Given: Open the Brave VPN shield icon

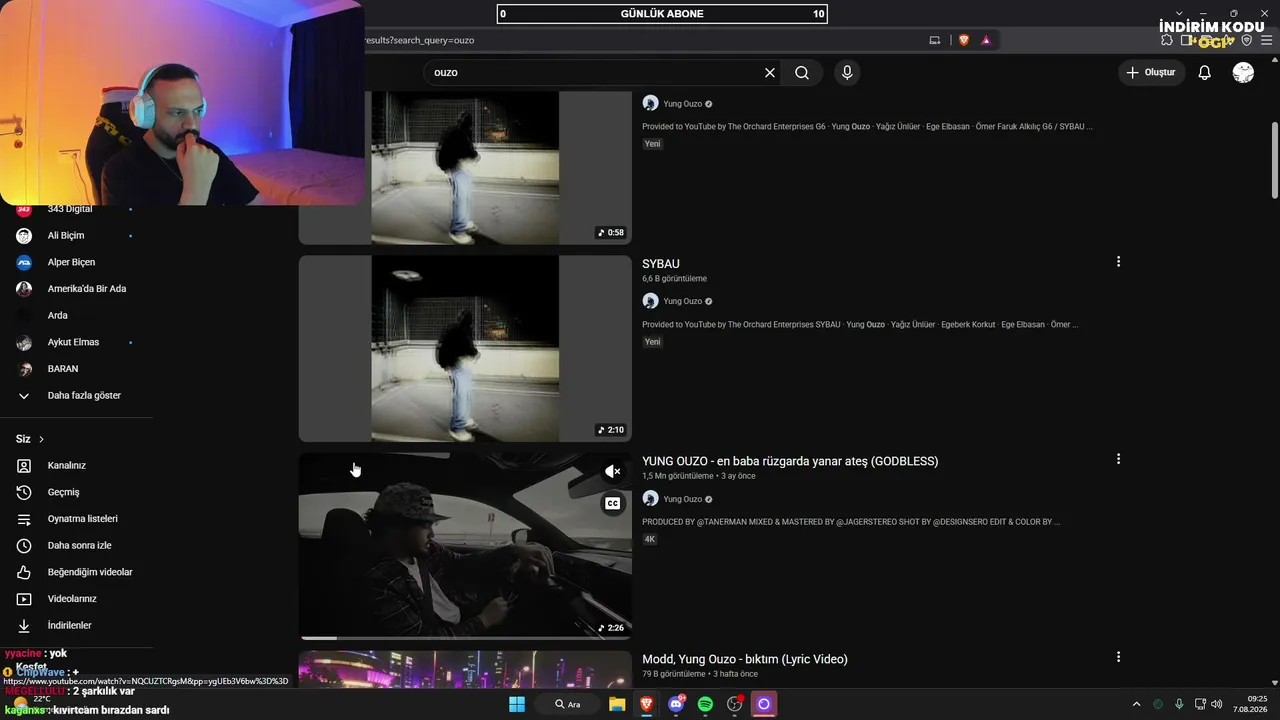Looking at the screenshot, I should point(1247,40).
